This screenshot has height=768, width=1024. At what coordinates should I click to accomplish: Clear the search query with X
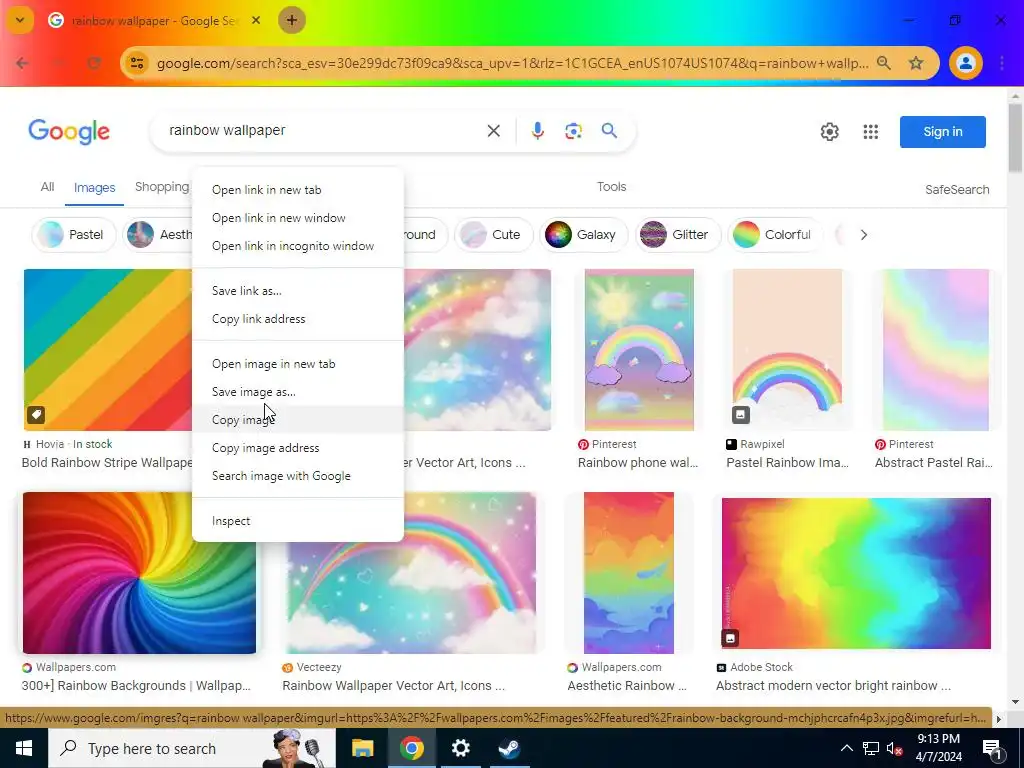click(x=494, y=131)
